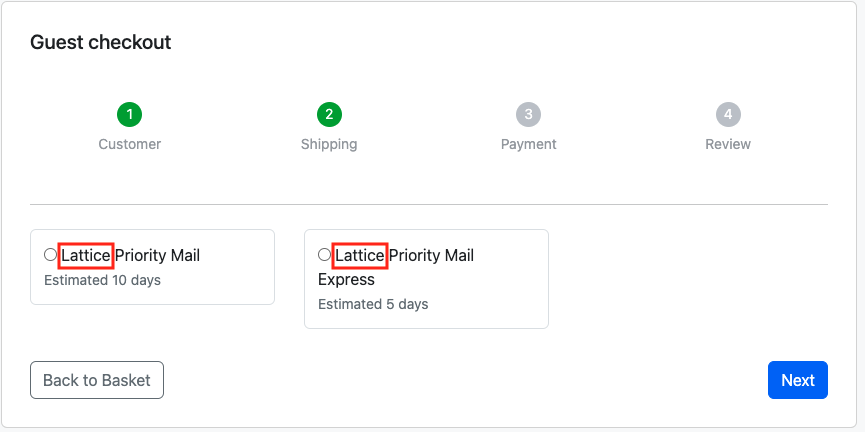Select the gray step 3 circle
This screenshot has width=865, height=432.
pyautogui.click(x=528, y=115)
